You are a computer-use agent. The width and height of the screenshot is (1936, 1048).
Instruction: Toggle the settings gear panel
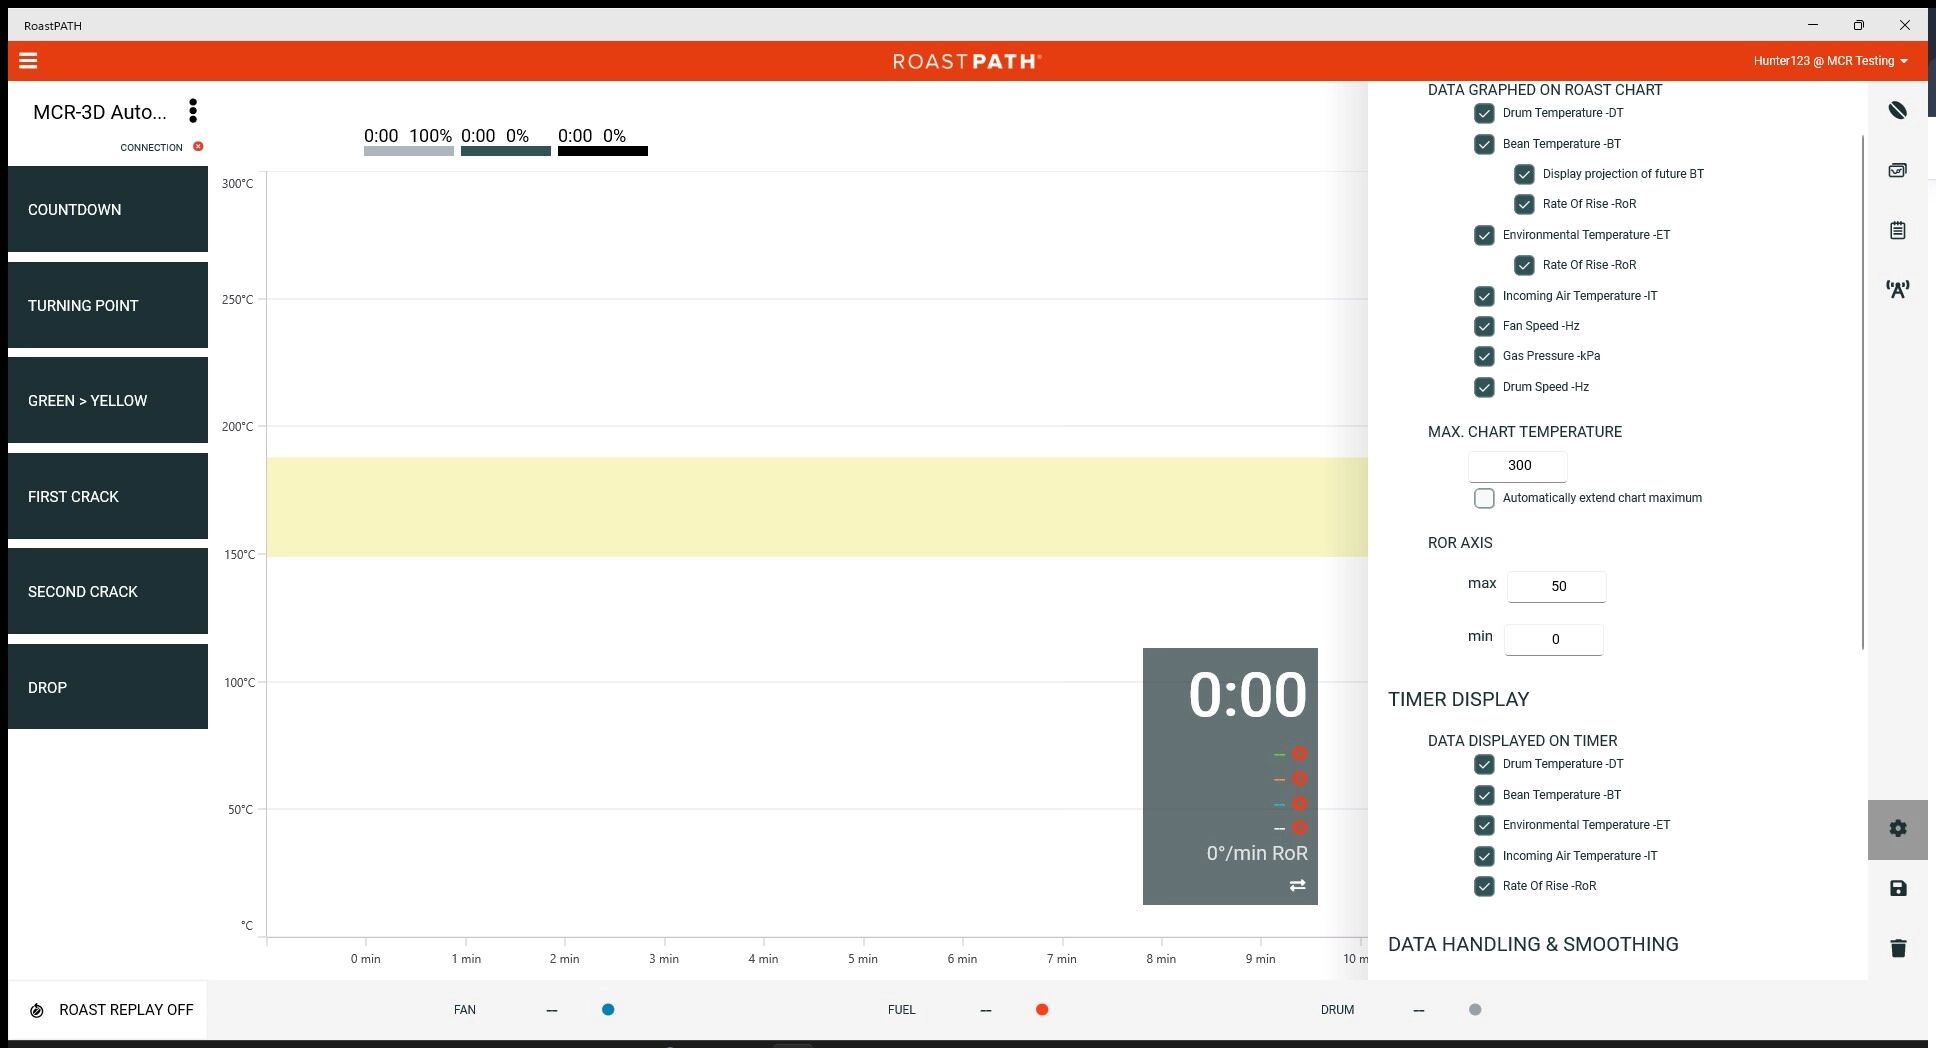click(x=1897, y=829)
